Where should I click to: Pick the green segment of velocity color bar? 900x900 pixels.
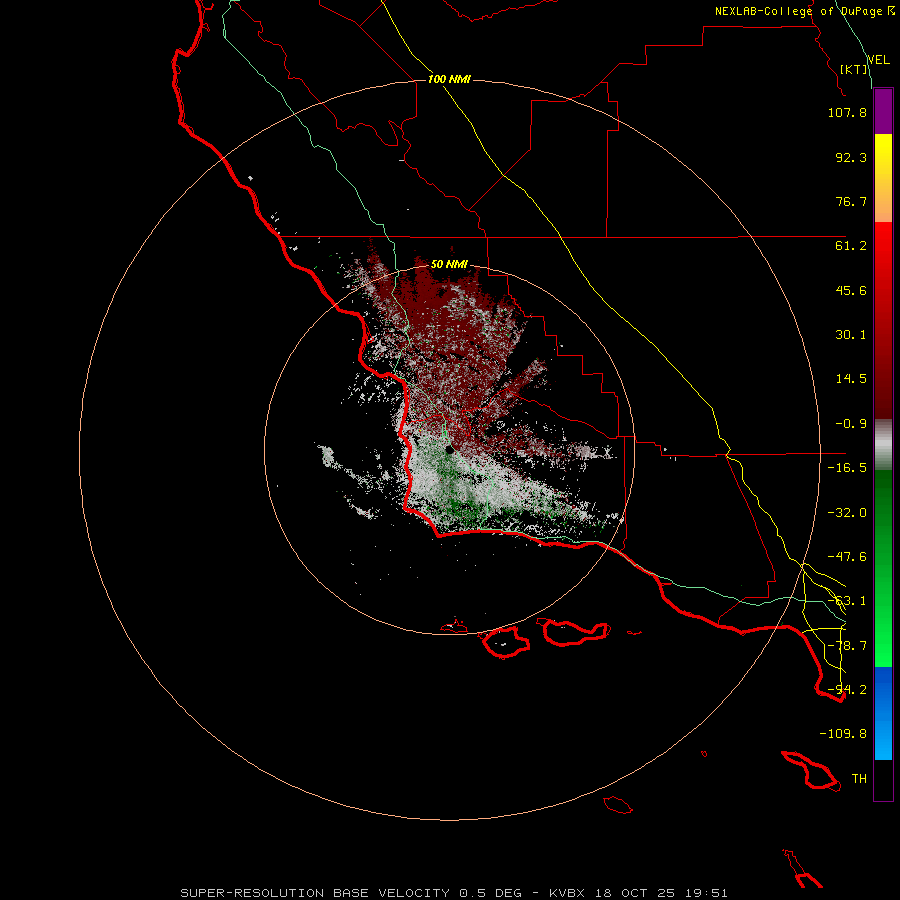point(883,568)
